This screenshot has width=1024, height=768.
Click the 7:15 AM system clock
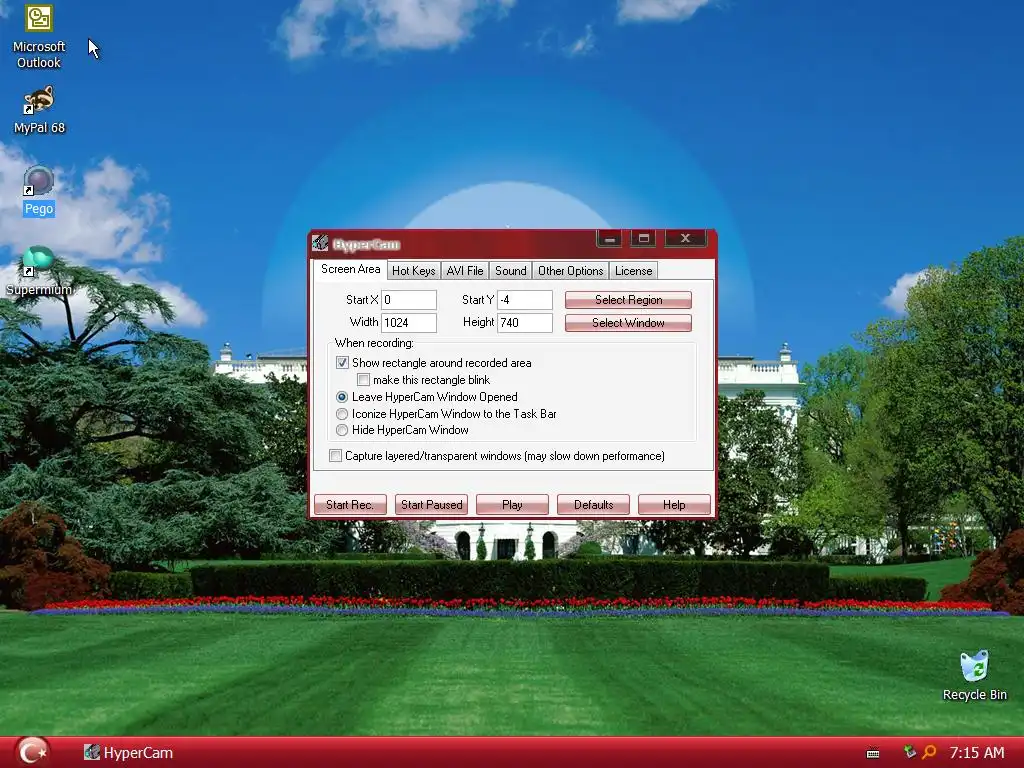click(x=976, y=752)
